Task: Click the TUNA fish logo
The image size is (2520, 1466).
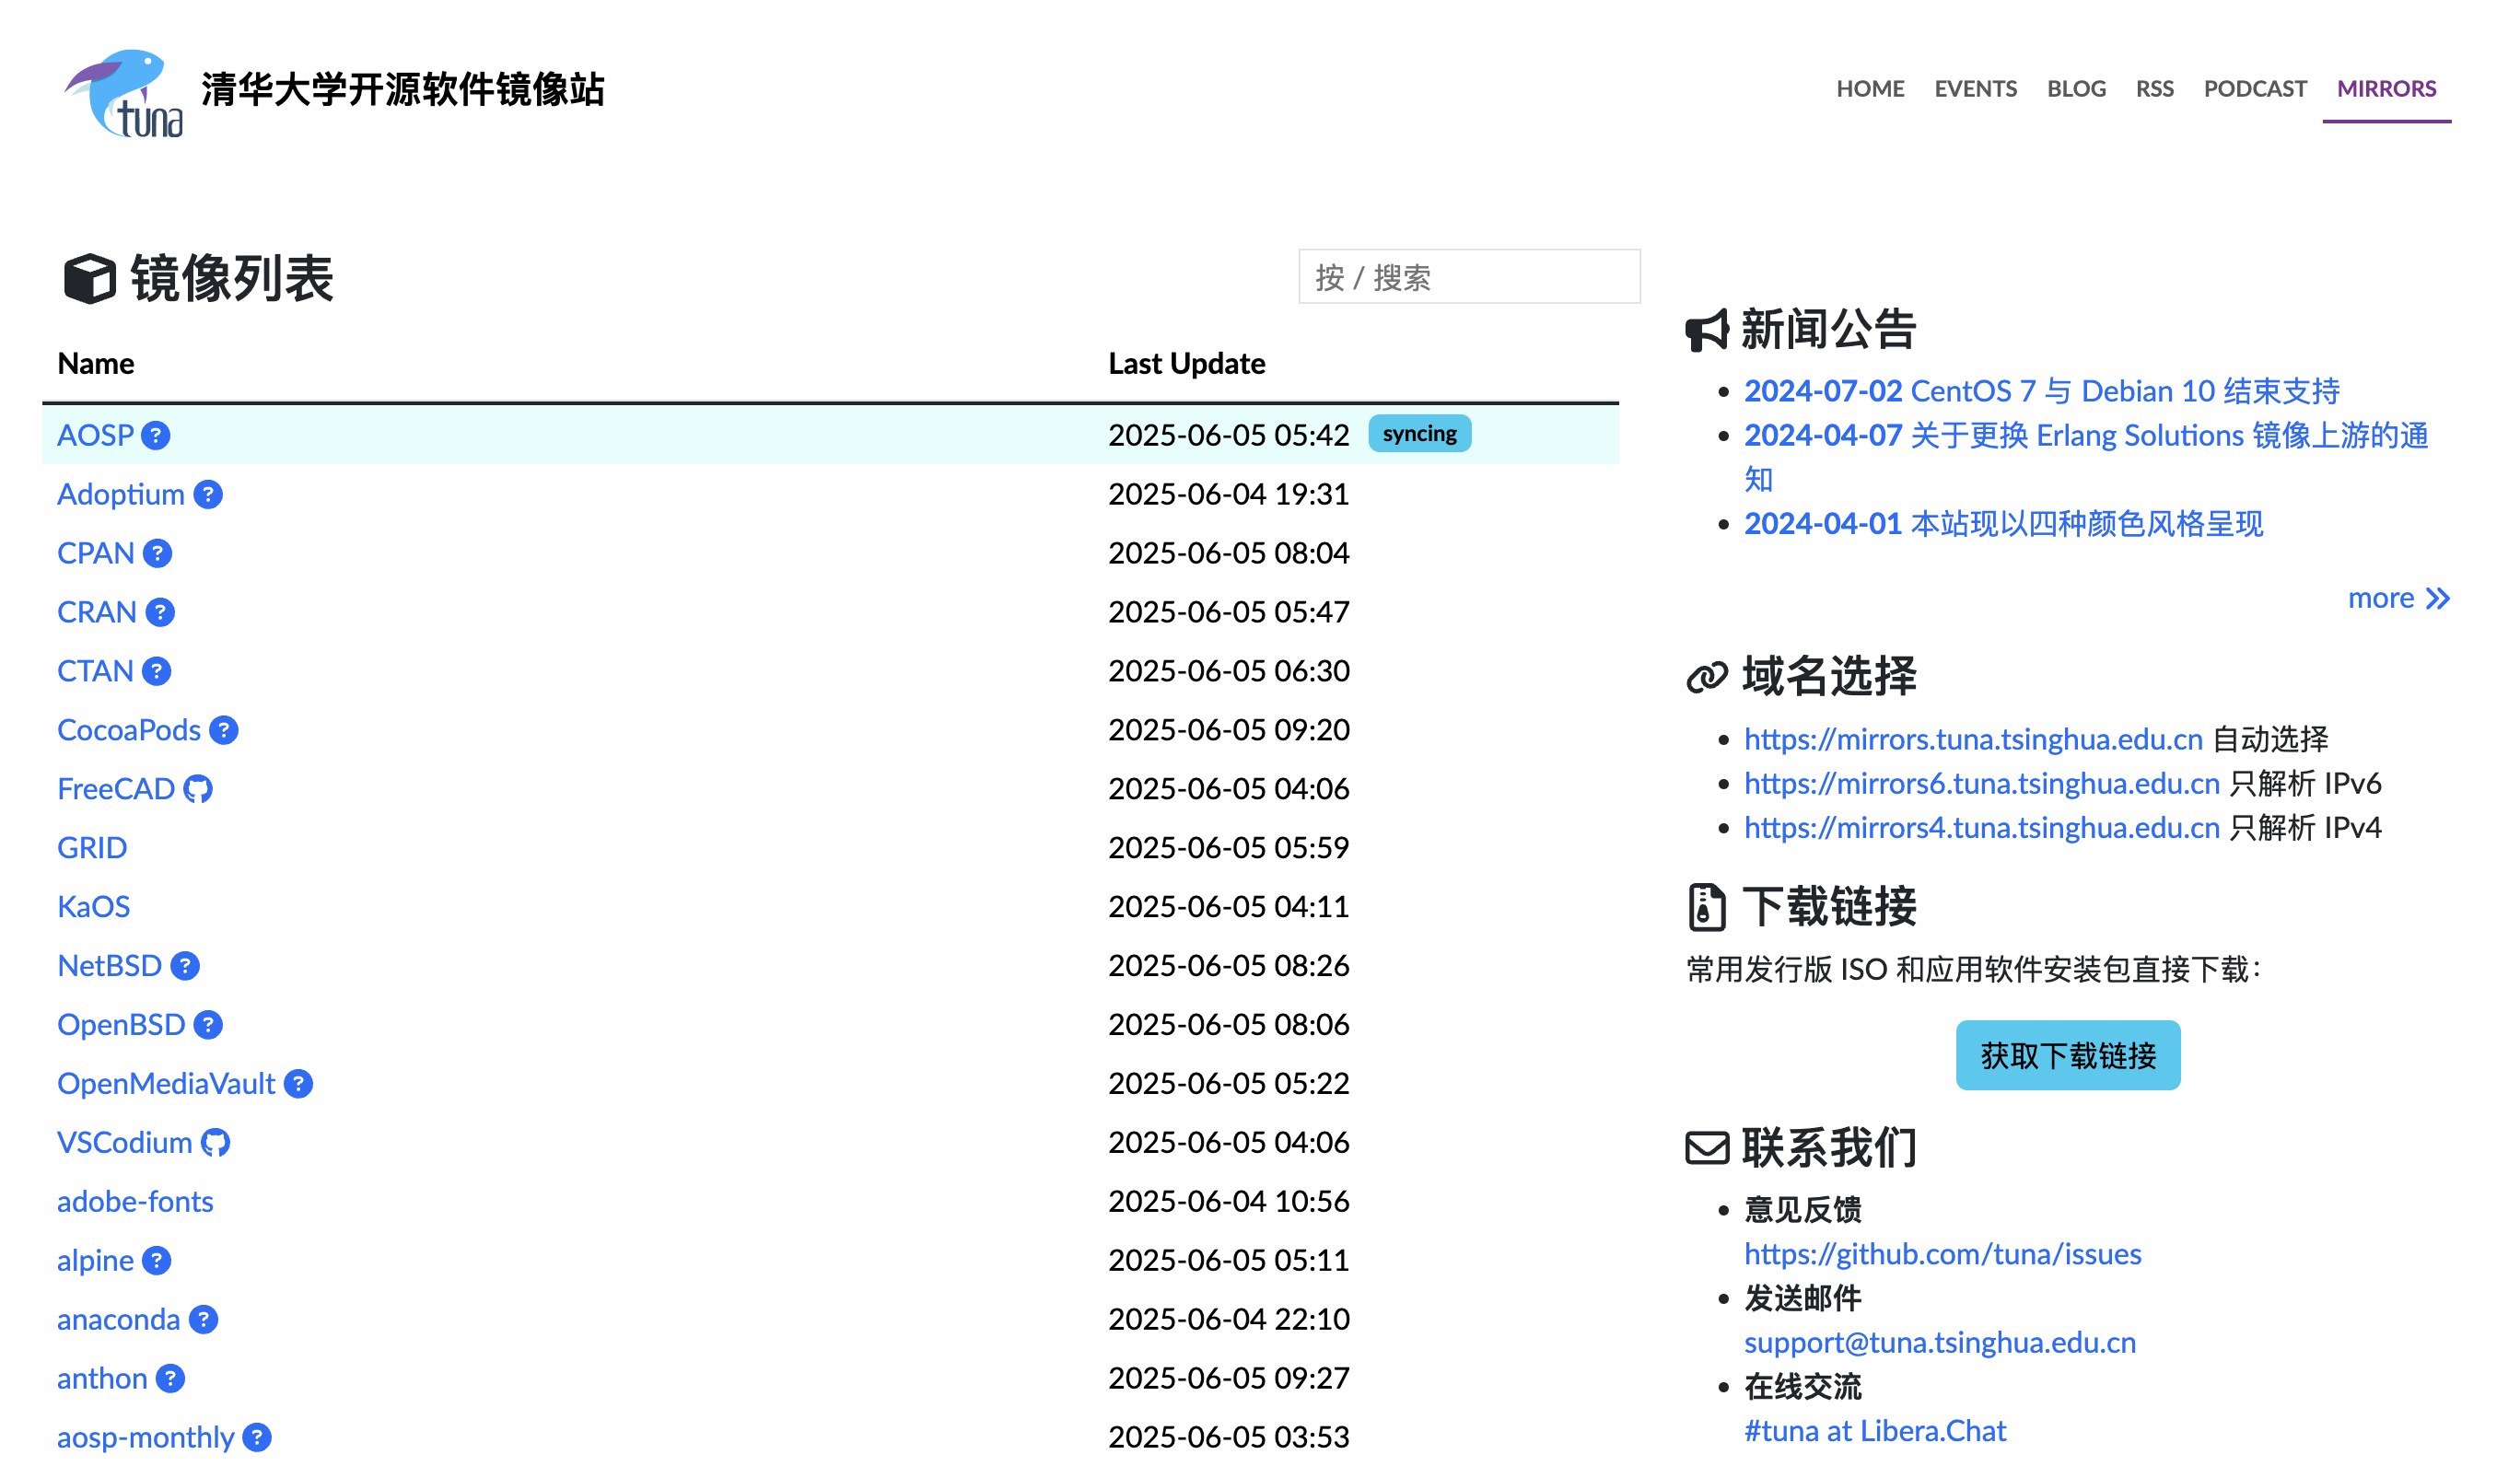Action: coord(124,93)
